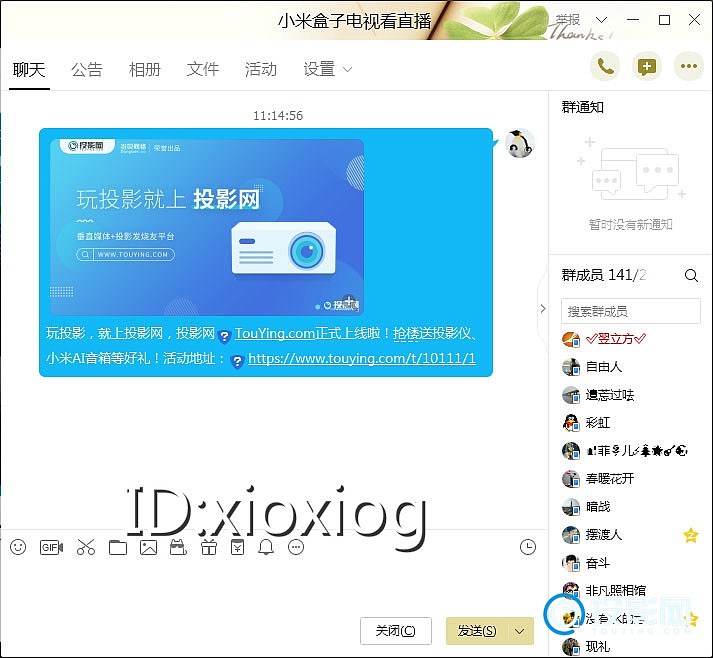Click avatar of member 彩虹

[x=571, y=423]
